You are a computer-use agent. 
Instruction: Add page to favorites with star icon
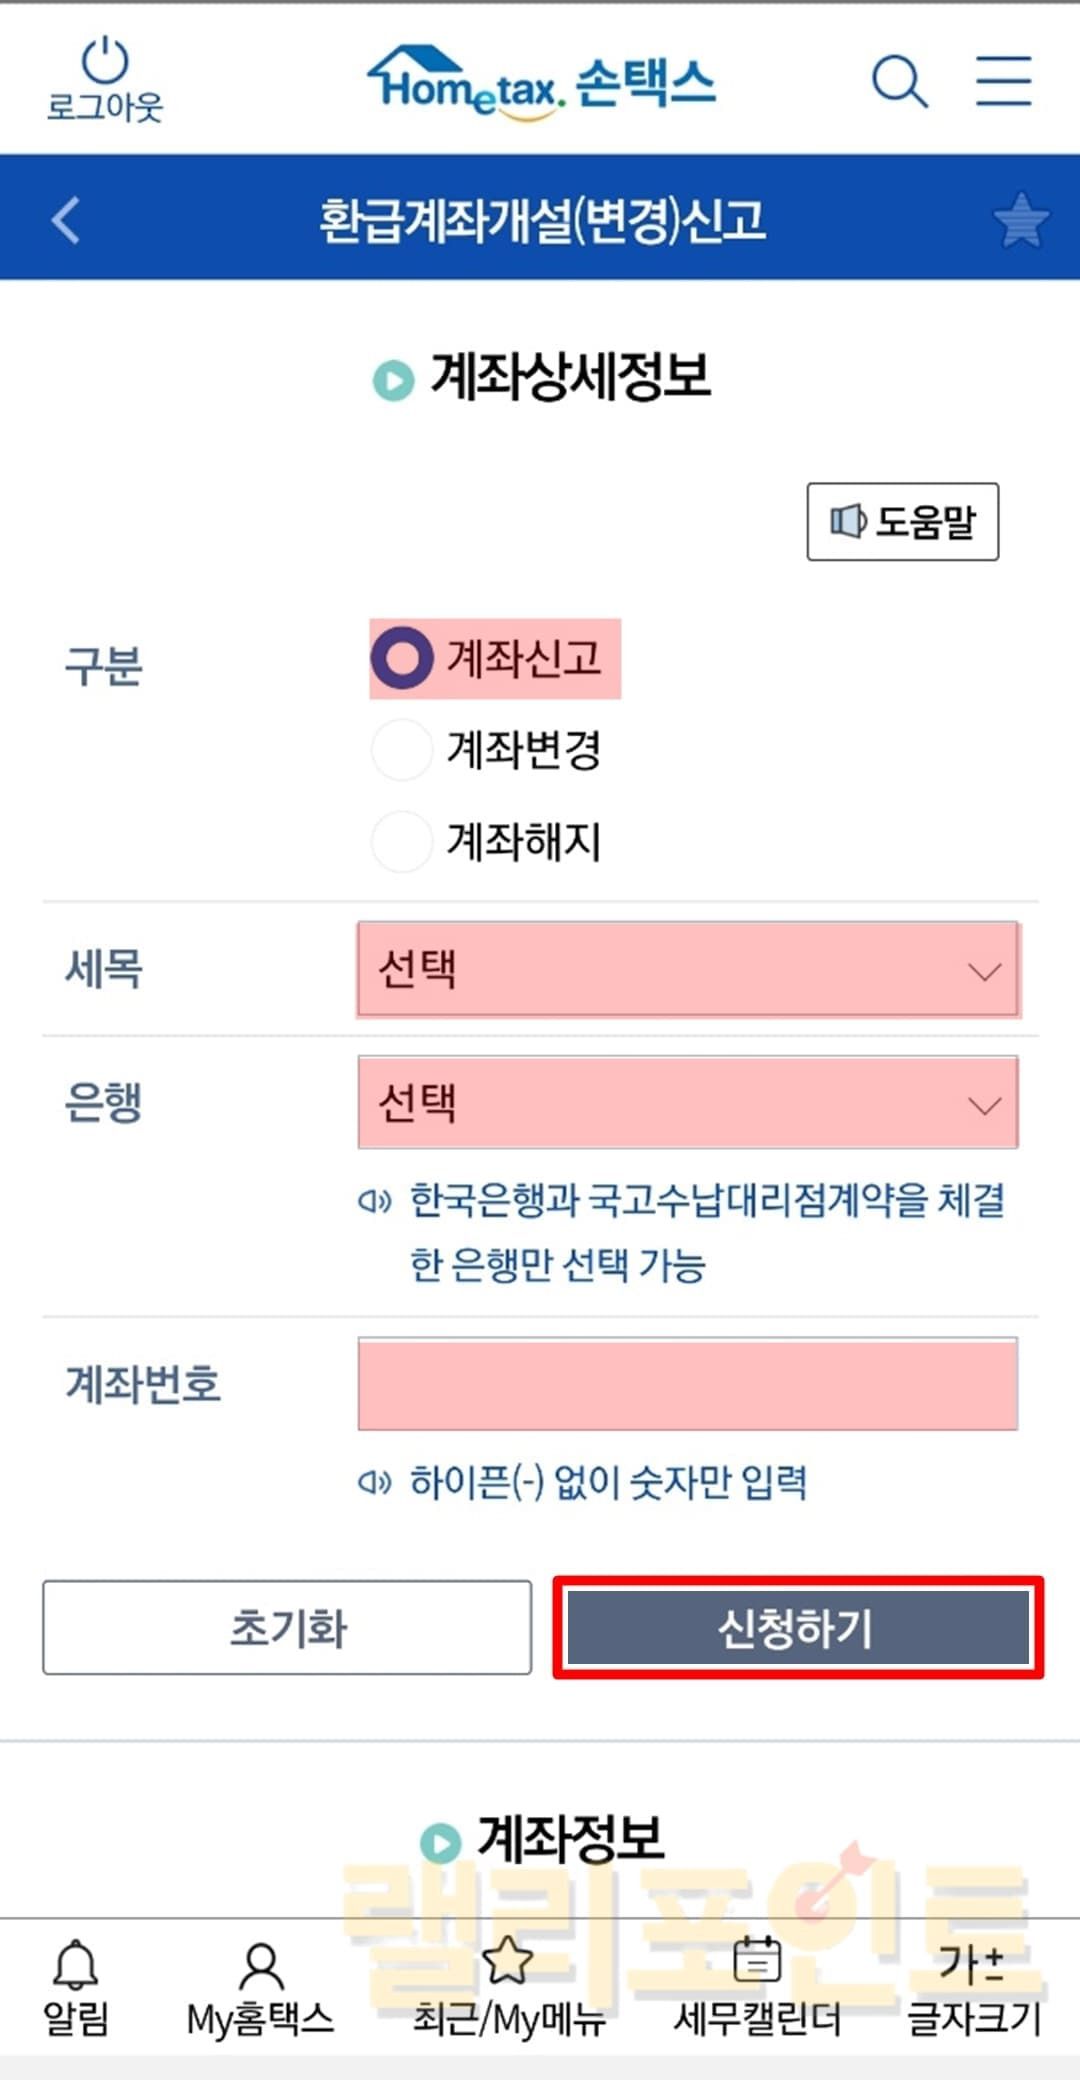tap(1020, 220)
